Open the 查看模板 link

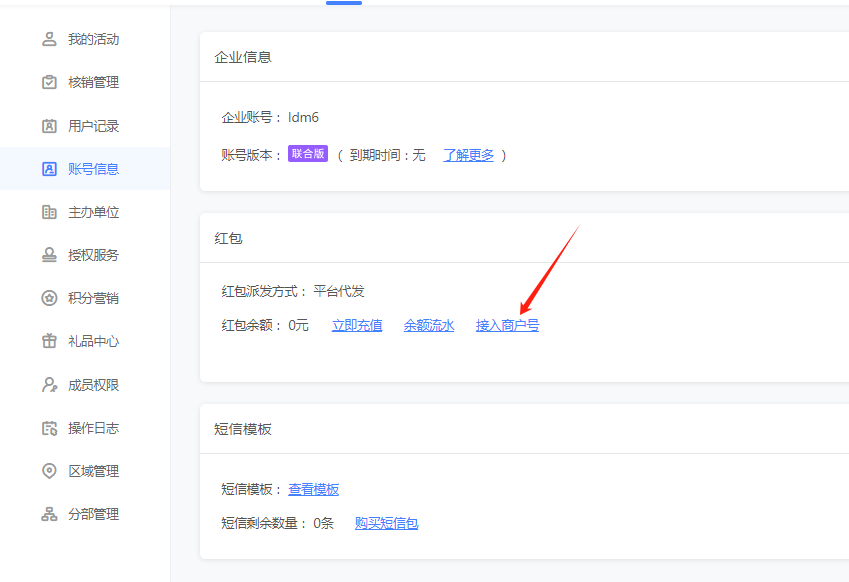point(314,489)
